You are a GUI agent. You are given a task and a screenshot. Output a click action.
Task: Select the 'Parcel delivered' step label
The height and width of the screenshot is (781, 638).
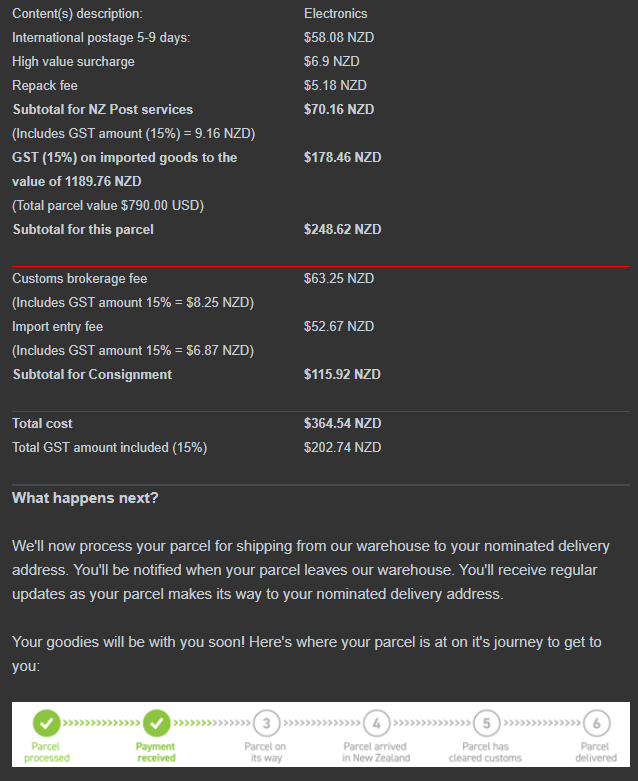pos(596,752)
